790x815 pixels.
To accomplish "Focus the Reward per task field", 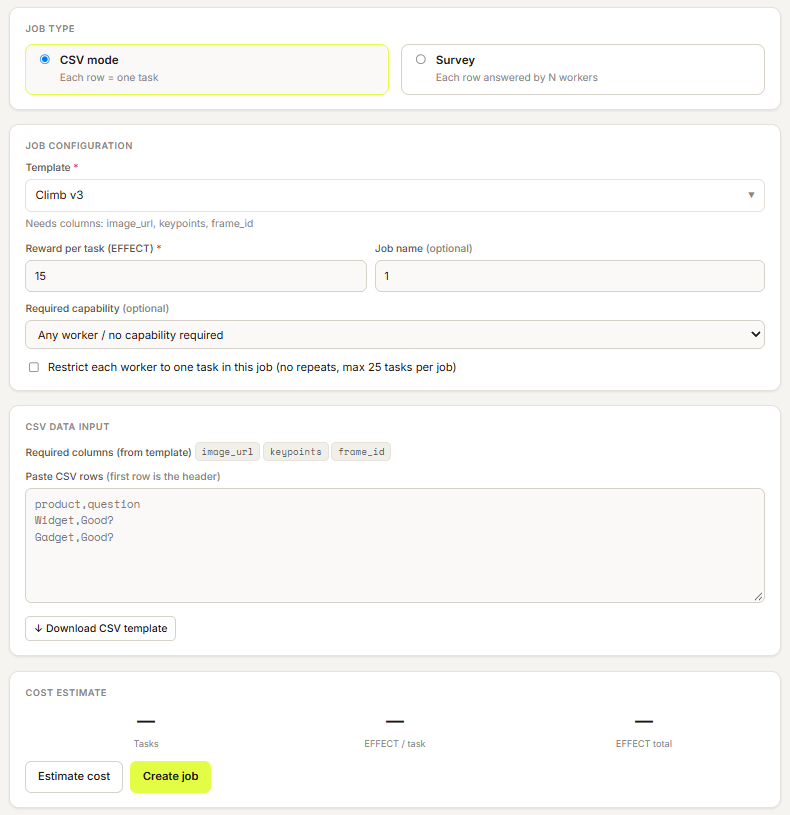I will (196, 276).
